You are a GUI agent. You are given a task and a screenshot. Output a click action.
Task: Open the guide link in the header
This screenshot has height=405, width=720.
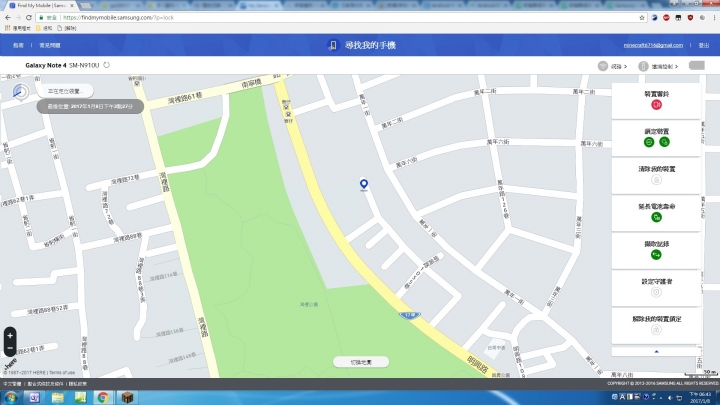(18, 45)
